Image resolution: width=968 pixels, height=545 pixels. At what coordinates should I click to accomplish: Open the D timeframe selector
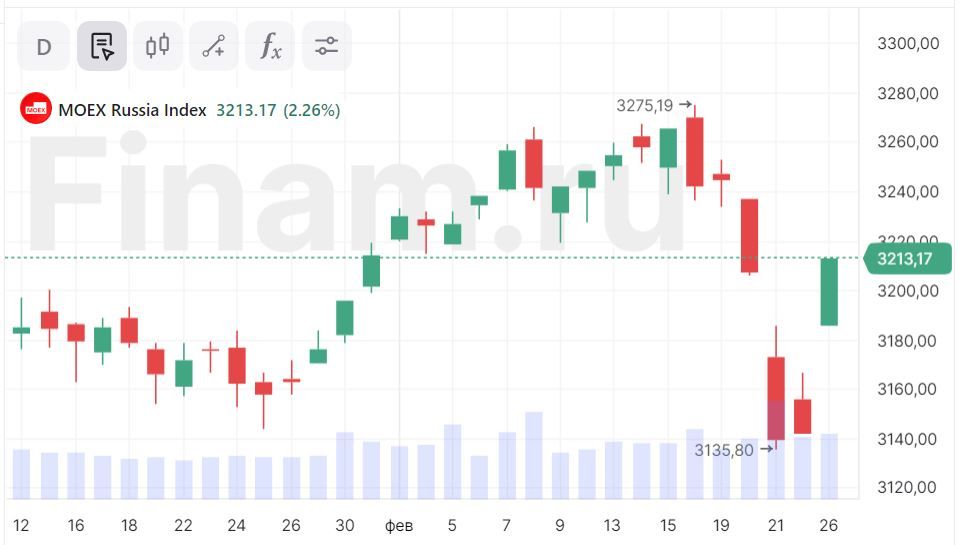point(44,46)
